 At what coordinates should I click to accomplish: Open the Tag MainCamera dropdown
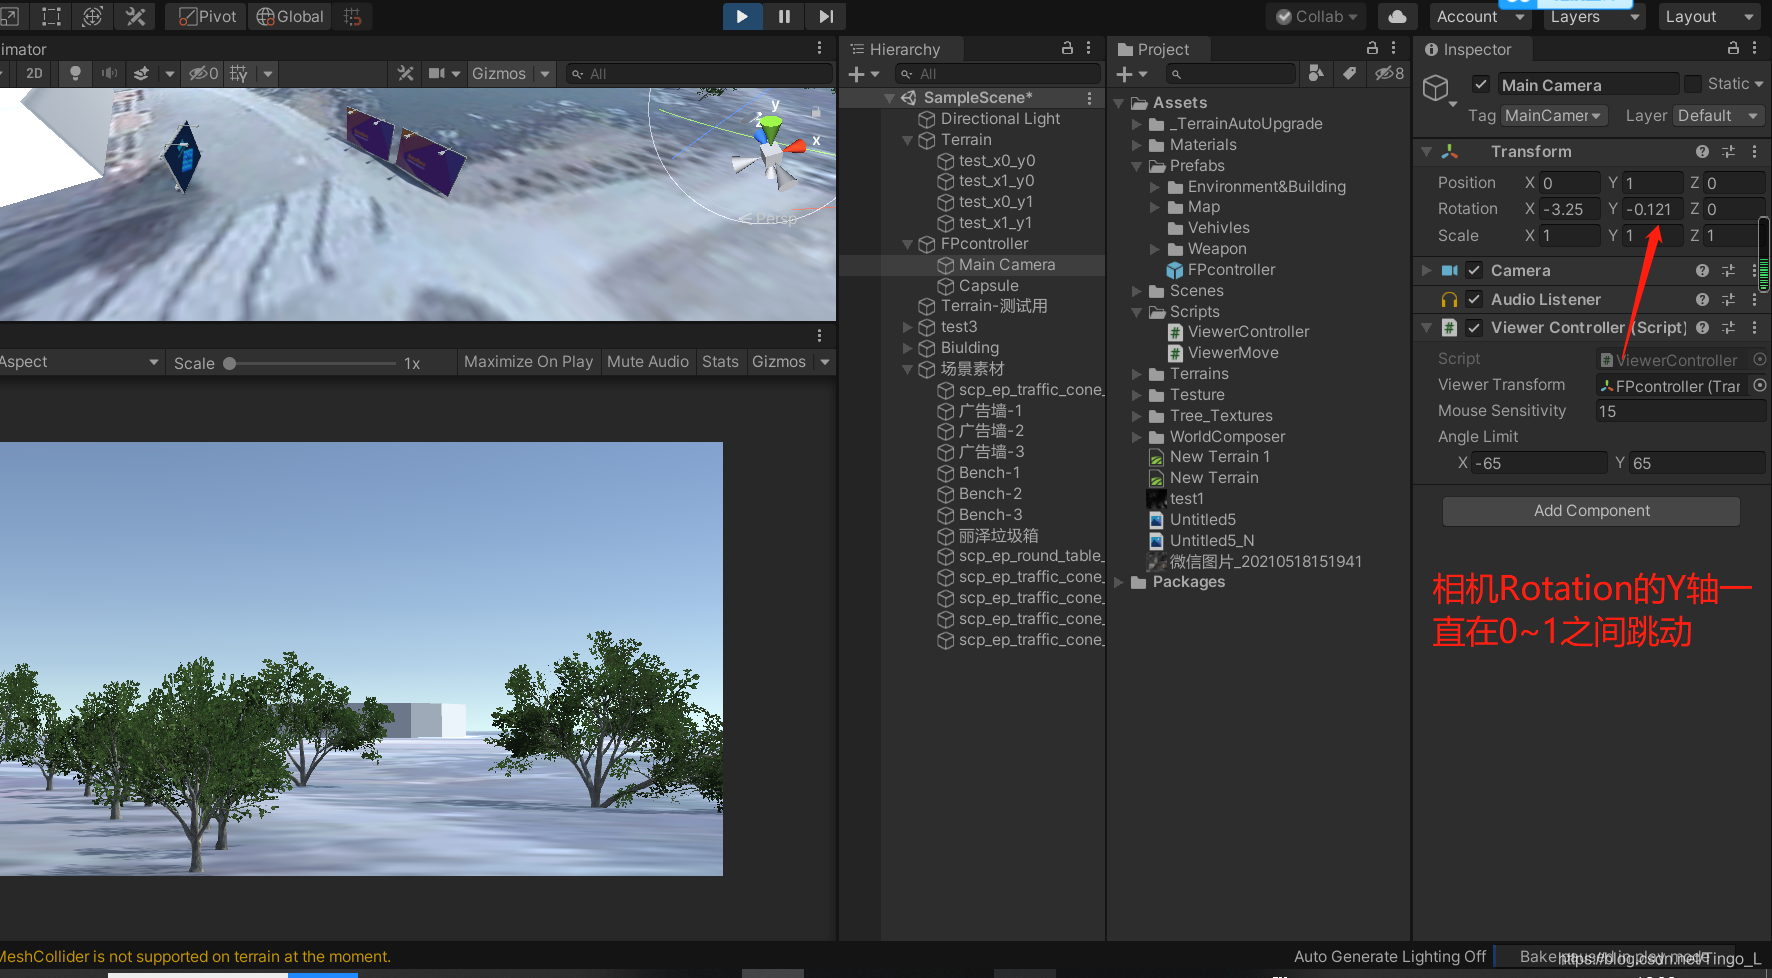coord(1554,116)
